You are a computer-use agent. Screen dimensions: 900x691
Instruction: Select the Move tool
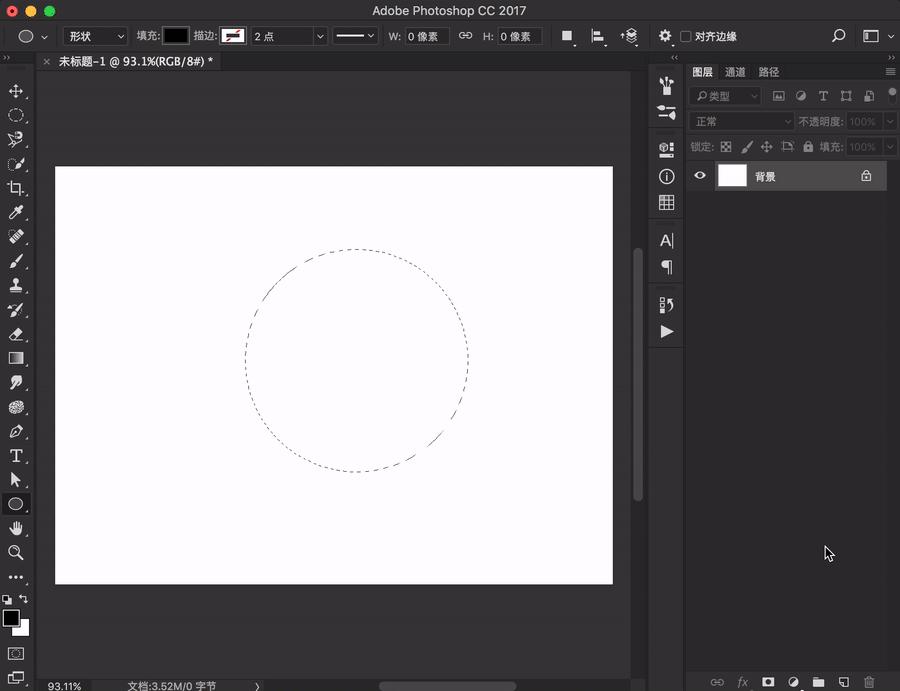[x=16, y=91]
